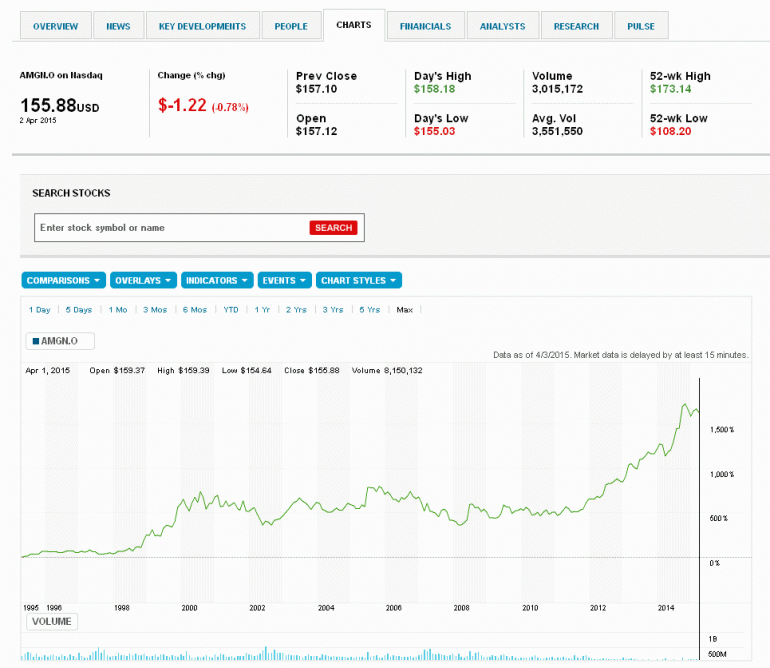This screenshot has width=770, height=668.
Task: Choose the YTD time range
Action: pyautogui.click(x=231, y=310)
